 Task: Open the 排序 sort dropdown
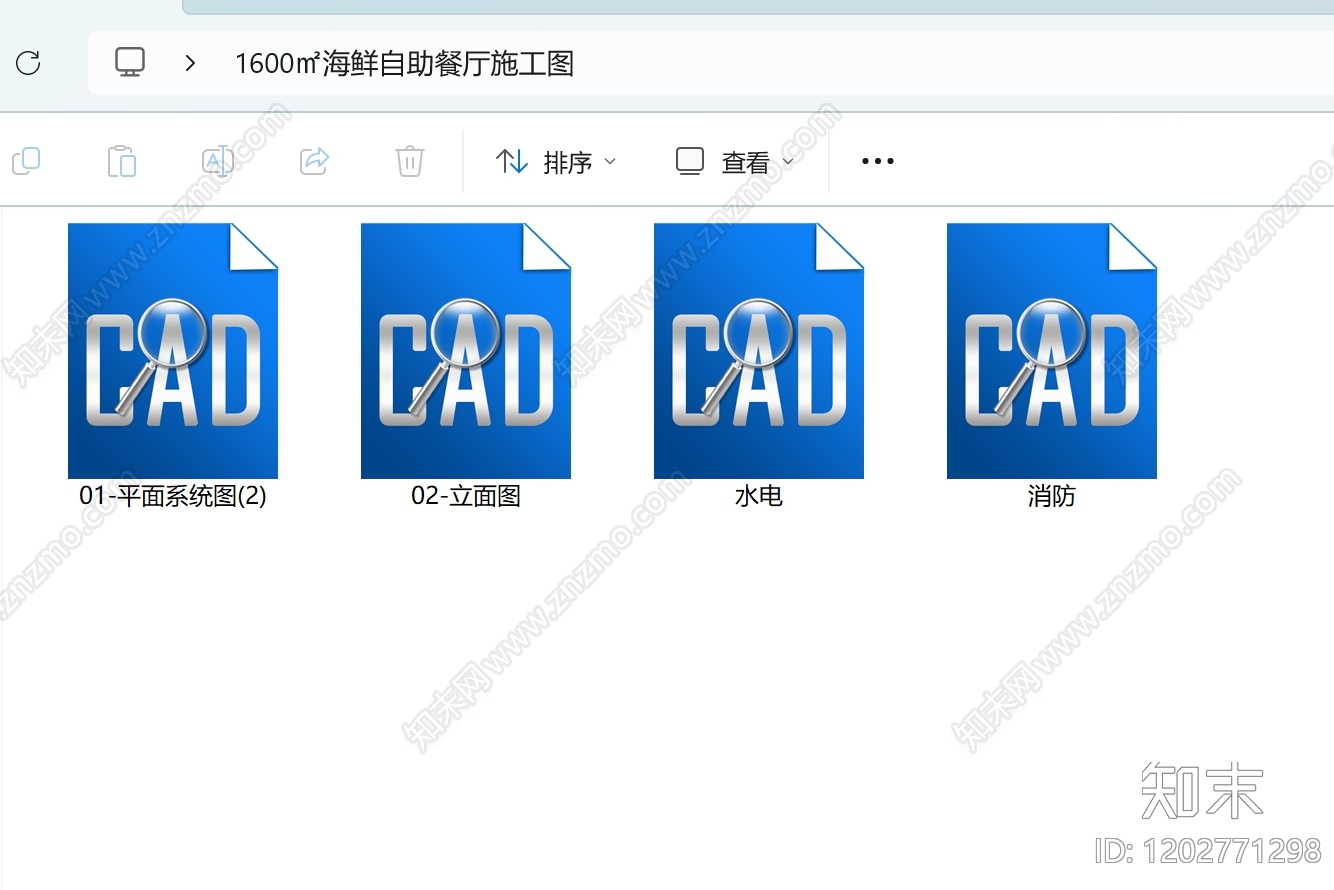tap(556, 161)
